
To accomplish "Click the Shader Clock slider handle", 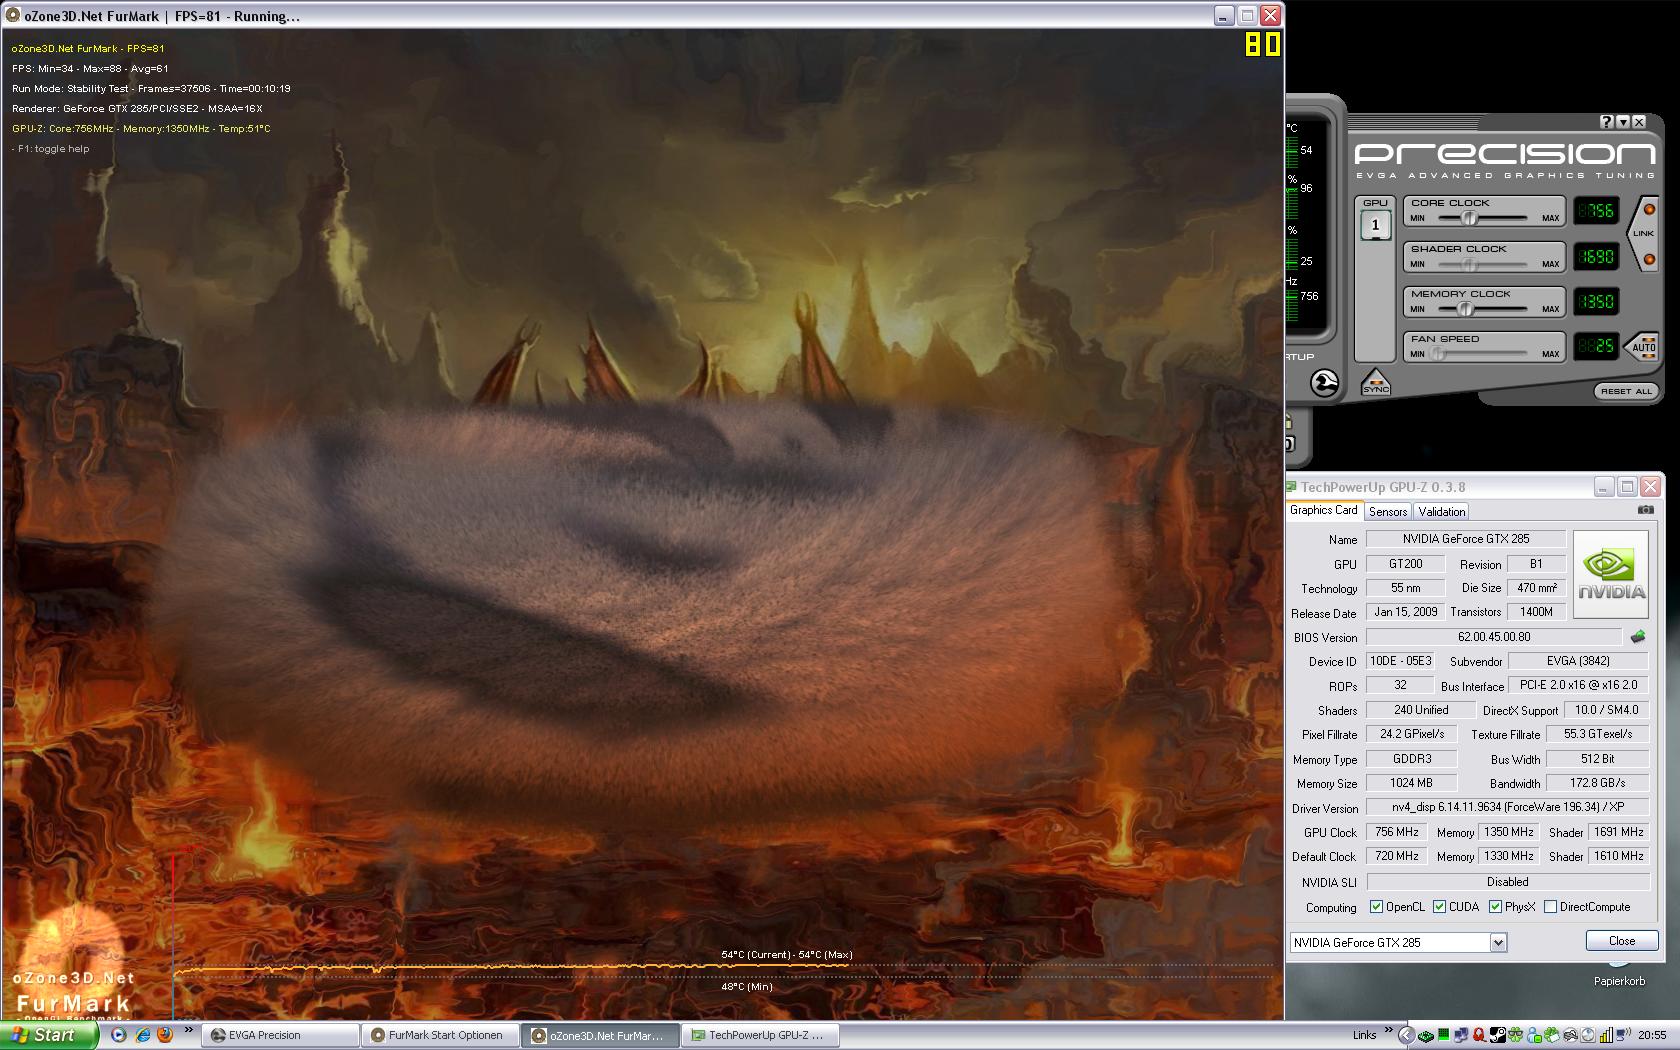I will (1469, 264).
